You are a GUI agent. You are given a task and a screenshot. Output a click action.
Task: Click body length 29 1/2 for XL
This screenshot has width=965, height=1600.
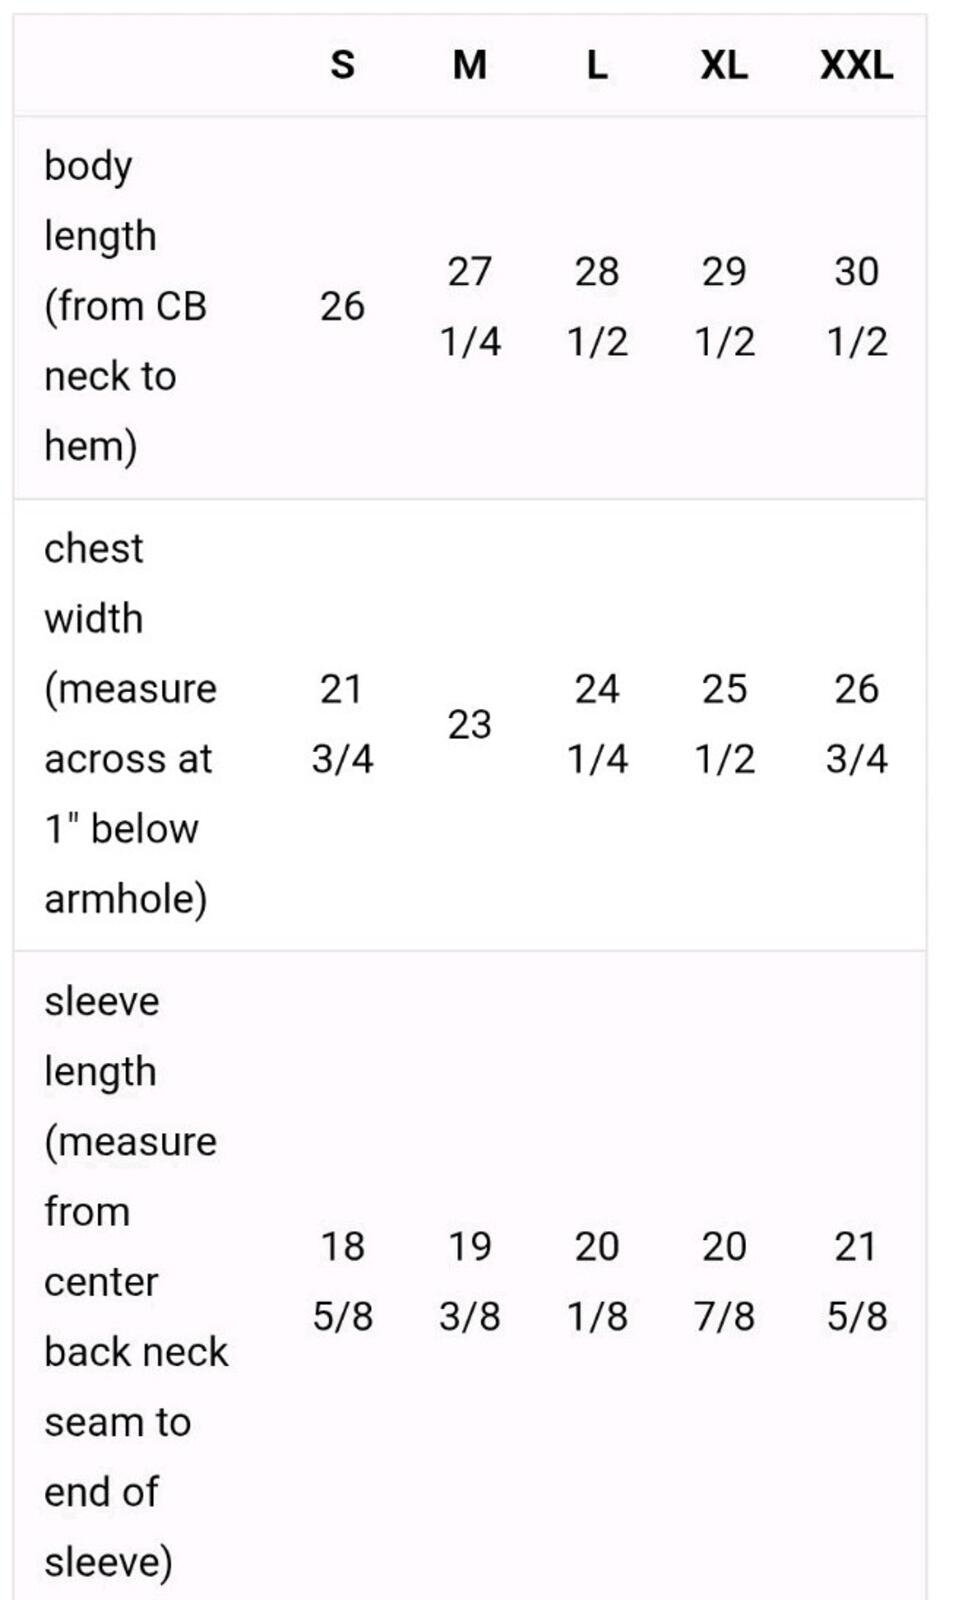tap(724, 307)
